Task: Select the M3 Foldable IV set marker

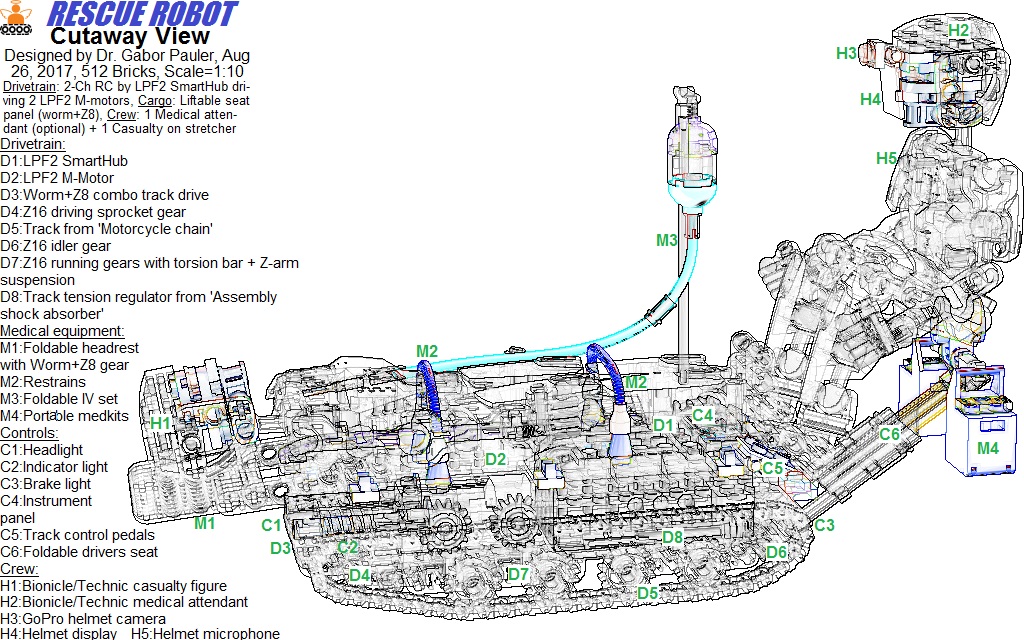Action: click(666, 240)
